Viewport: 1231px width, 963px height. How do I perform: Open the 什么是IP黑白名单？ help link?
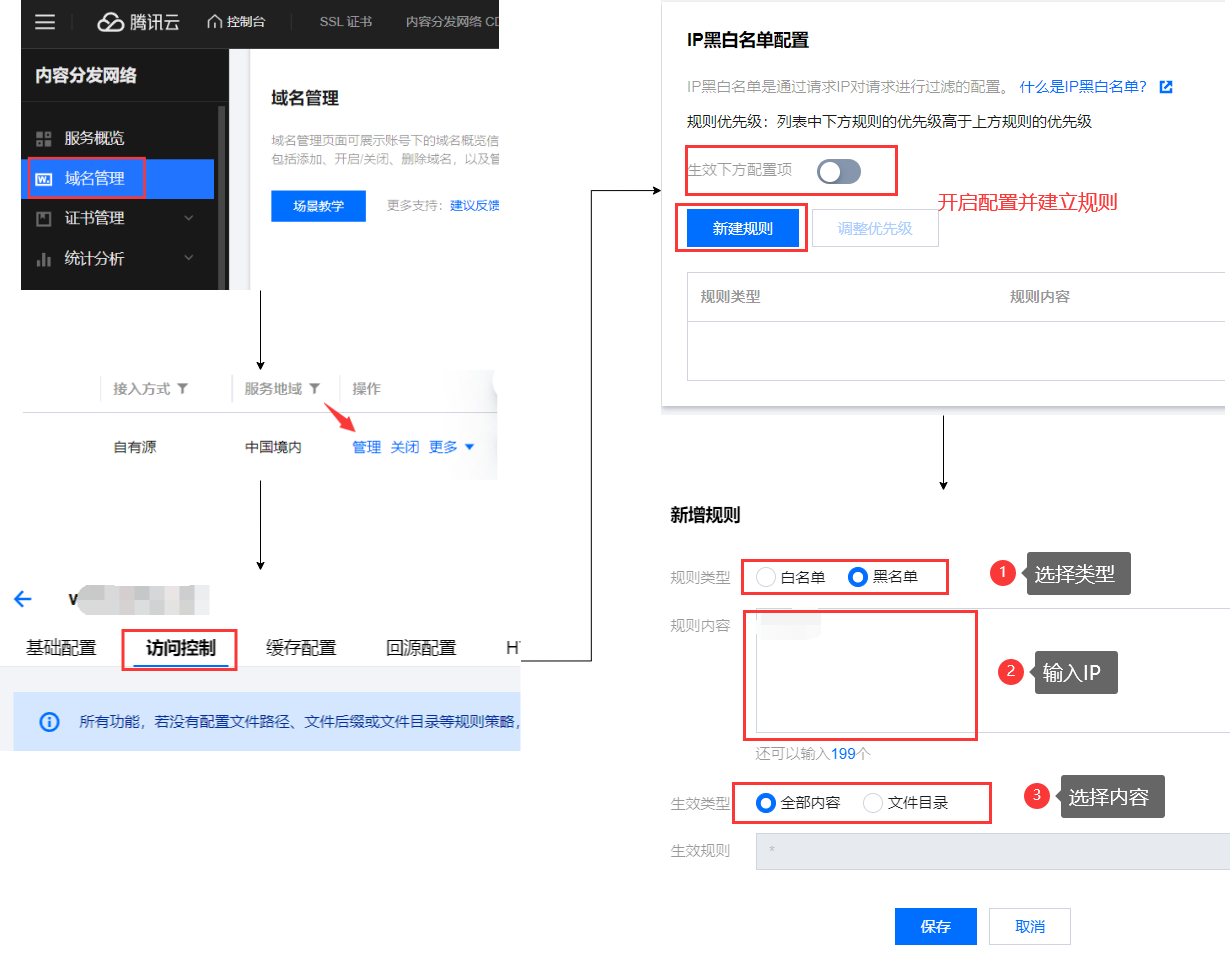[1083, 87]
